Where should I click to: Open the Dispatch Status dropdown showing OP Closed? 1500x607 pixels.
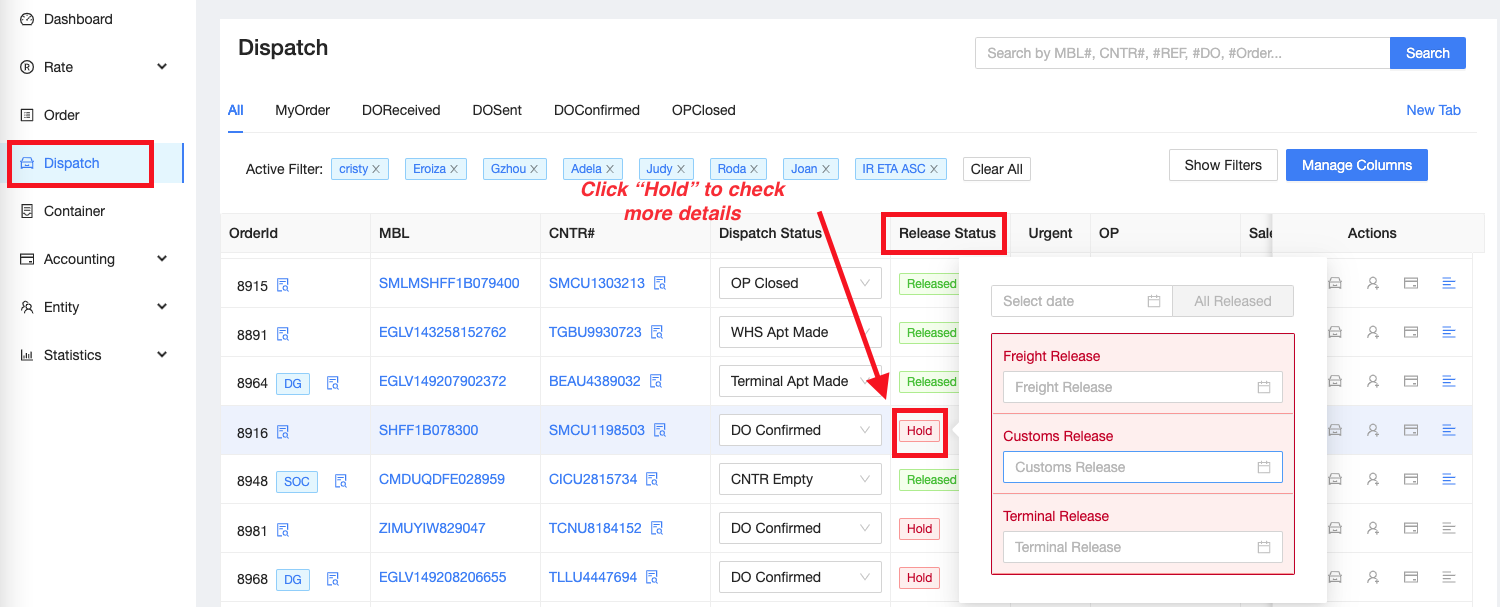coord(799,283)
